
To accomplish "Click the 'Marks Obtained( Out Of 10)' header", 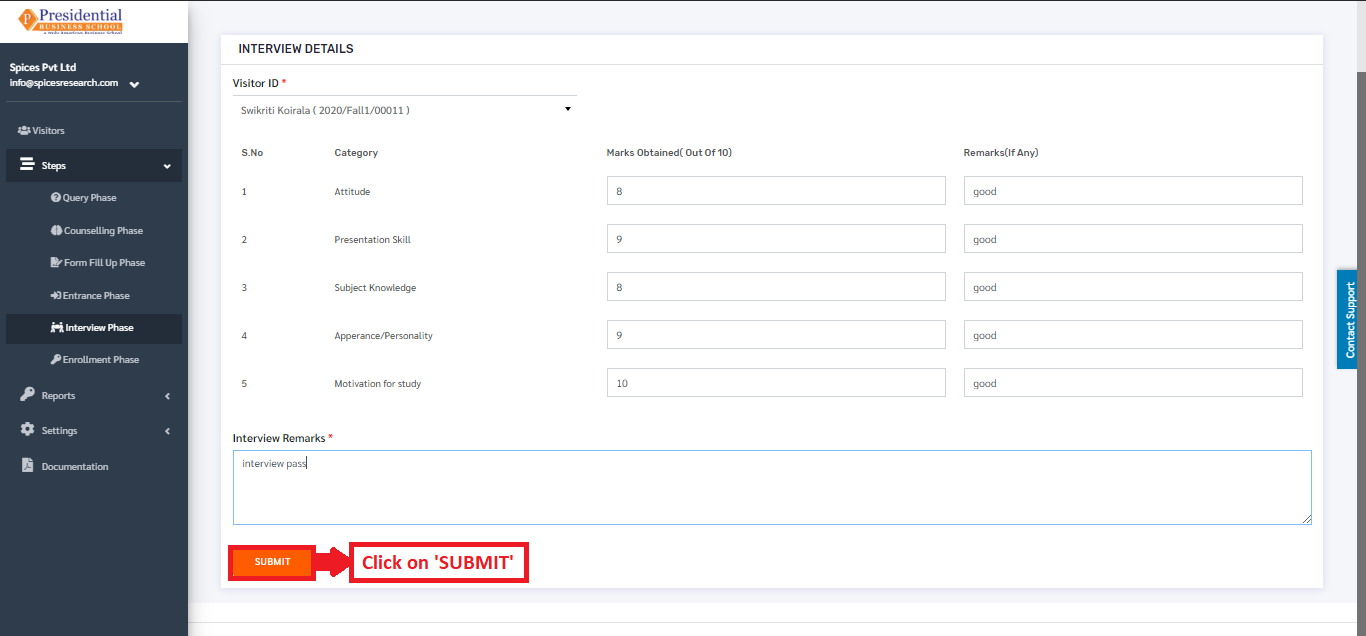I will (x=670, y=153).
